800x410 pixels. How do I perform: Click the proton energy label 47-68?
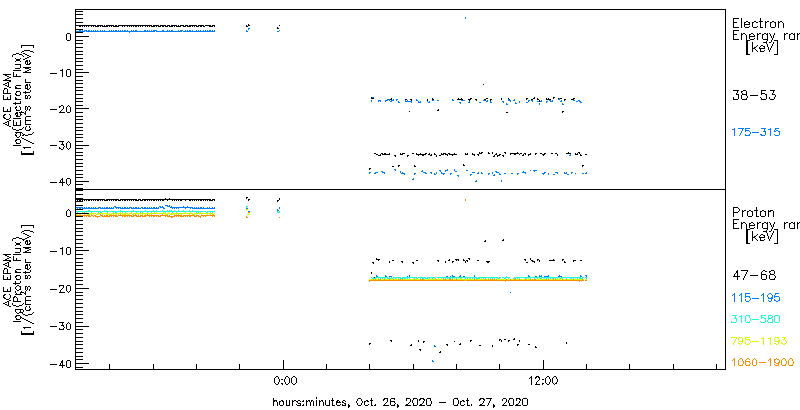[x=754, y=276]
